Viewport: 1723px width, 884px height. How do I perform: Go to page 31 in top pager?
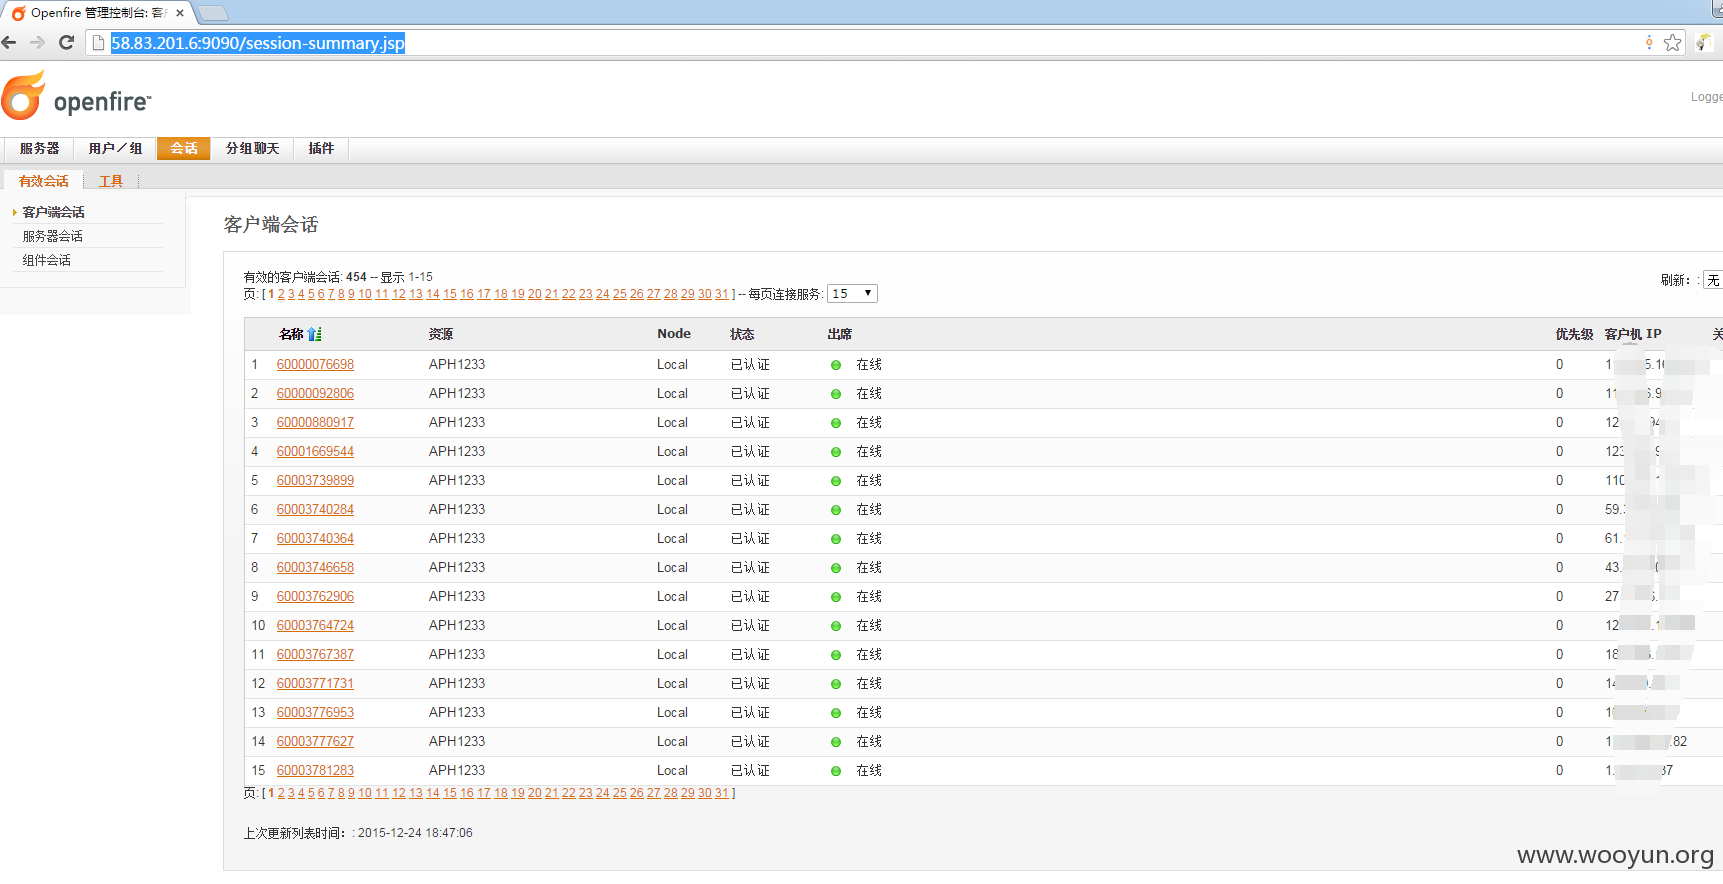721,294
